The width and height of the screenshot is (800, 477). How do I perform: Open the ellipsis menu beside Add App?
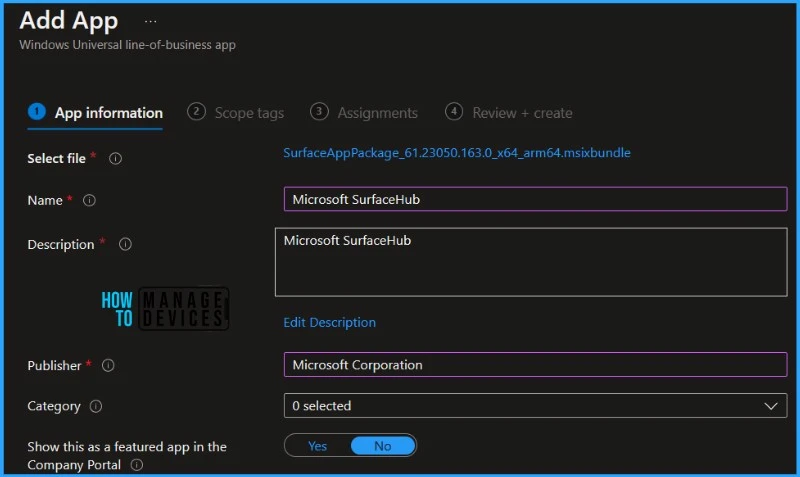click(x=151, y=22)
